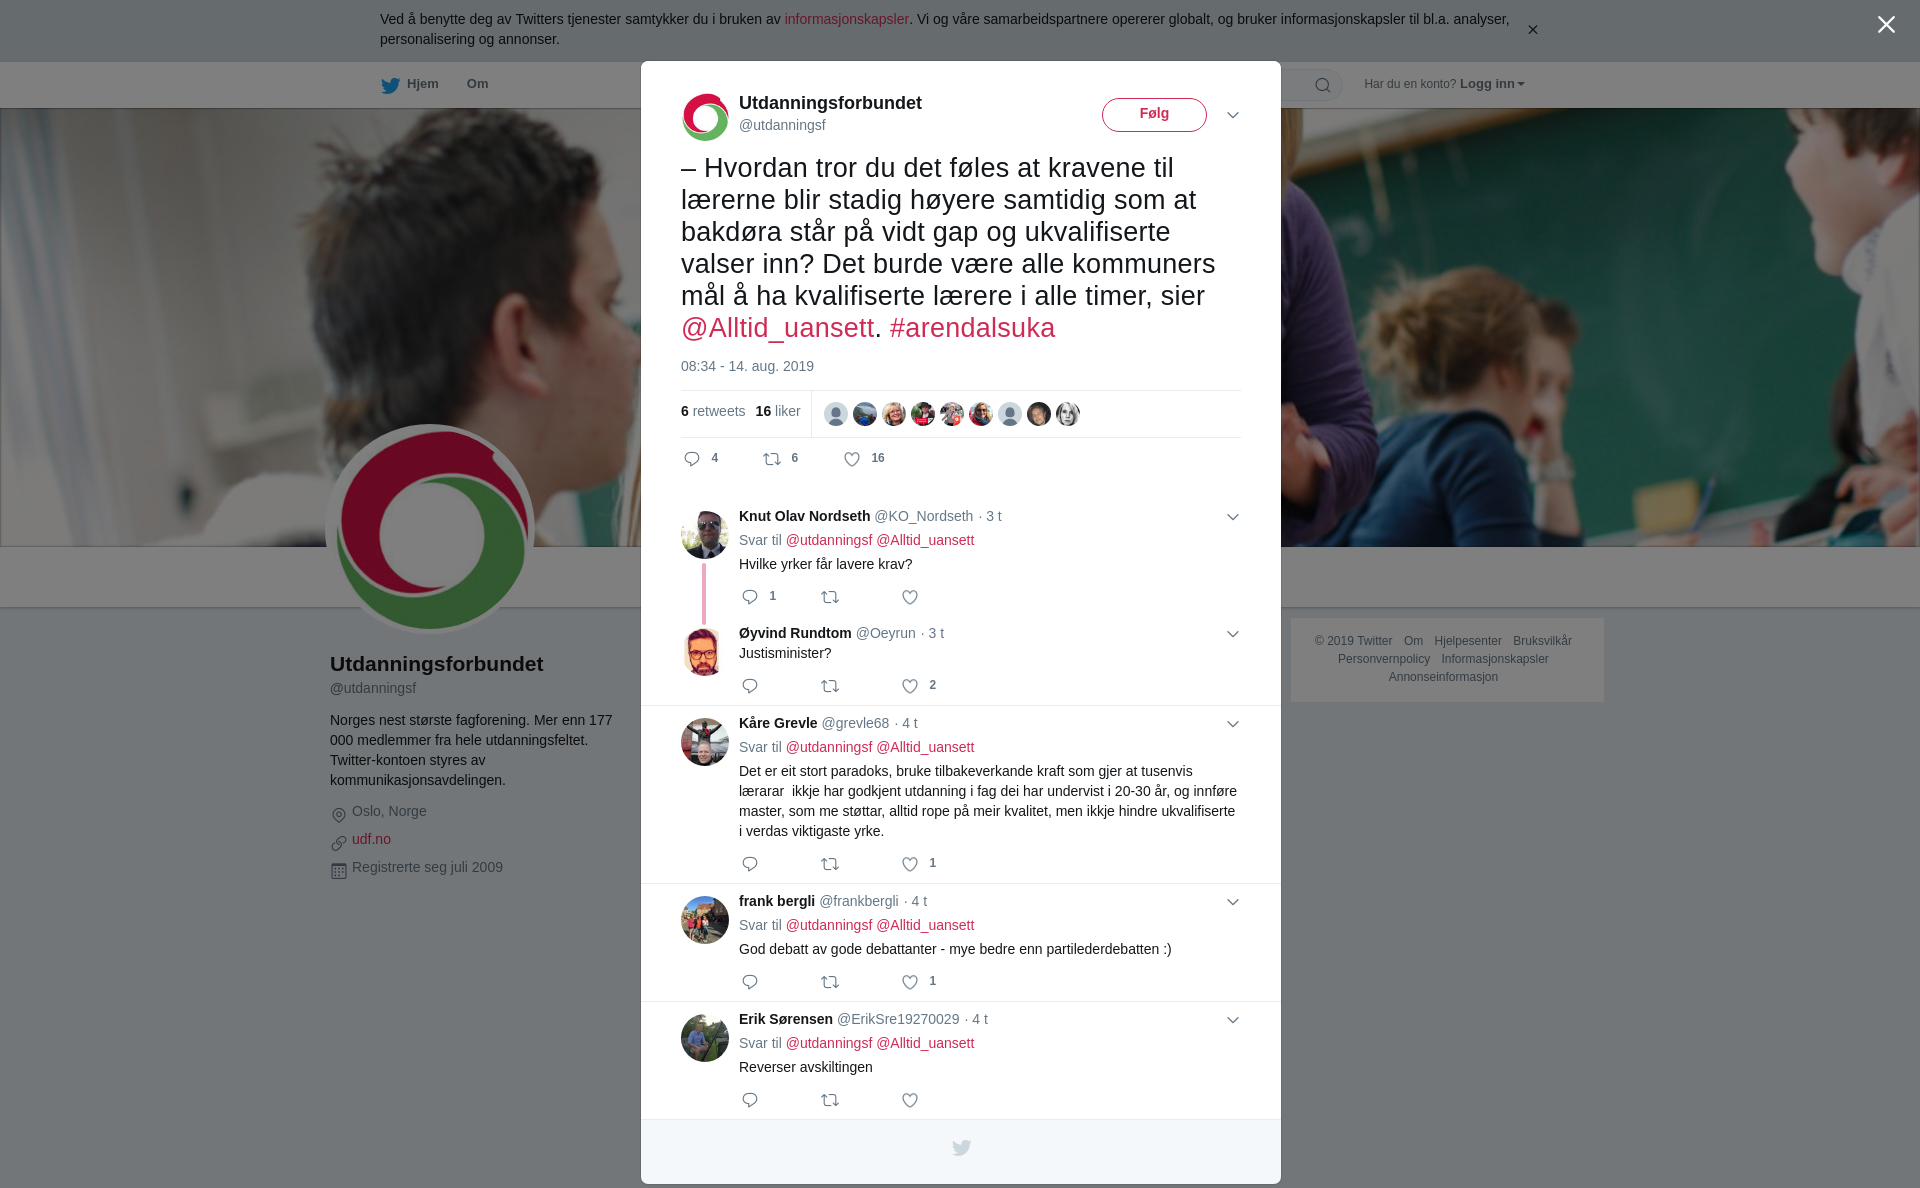Image resolution: width=1920 pixels, height=1188 pixels.
Task: Expand options chevron on Knut Olav Nordseth's reply
Action: [x=1233, y=517]
